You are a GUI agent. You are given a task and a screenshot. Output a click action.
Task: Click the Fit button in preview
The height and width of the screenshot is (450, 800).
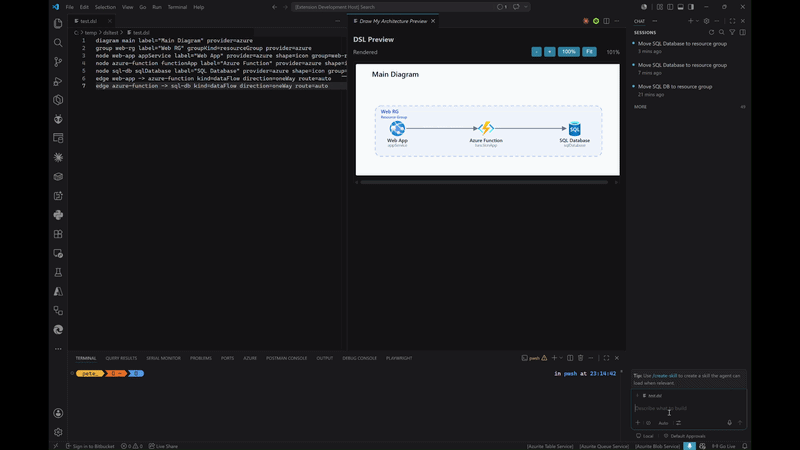pos(589,52)
